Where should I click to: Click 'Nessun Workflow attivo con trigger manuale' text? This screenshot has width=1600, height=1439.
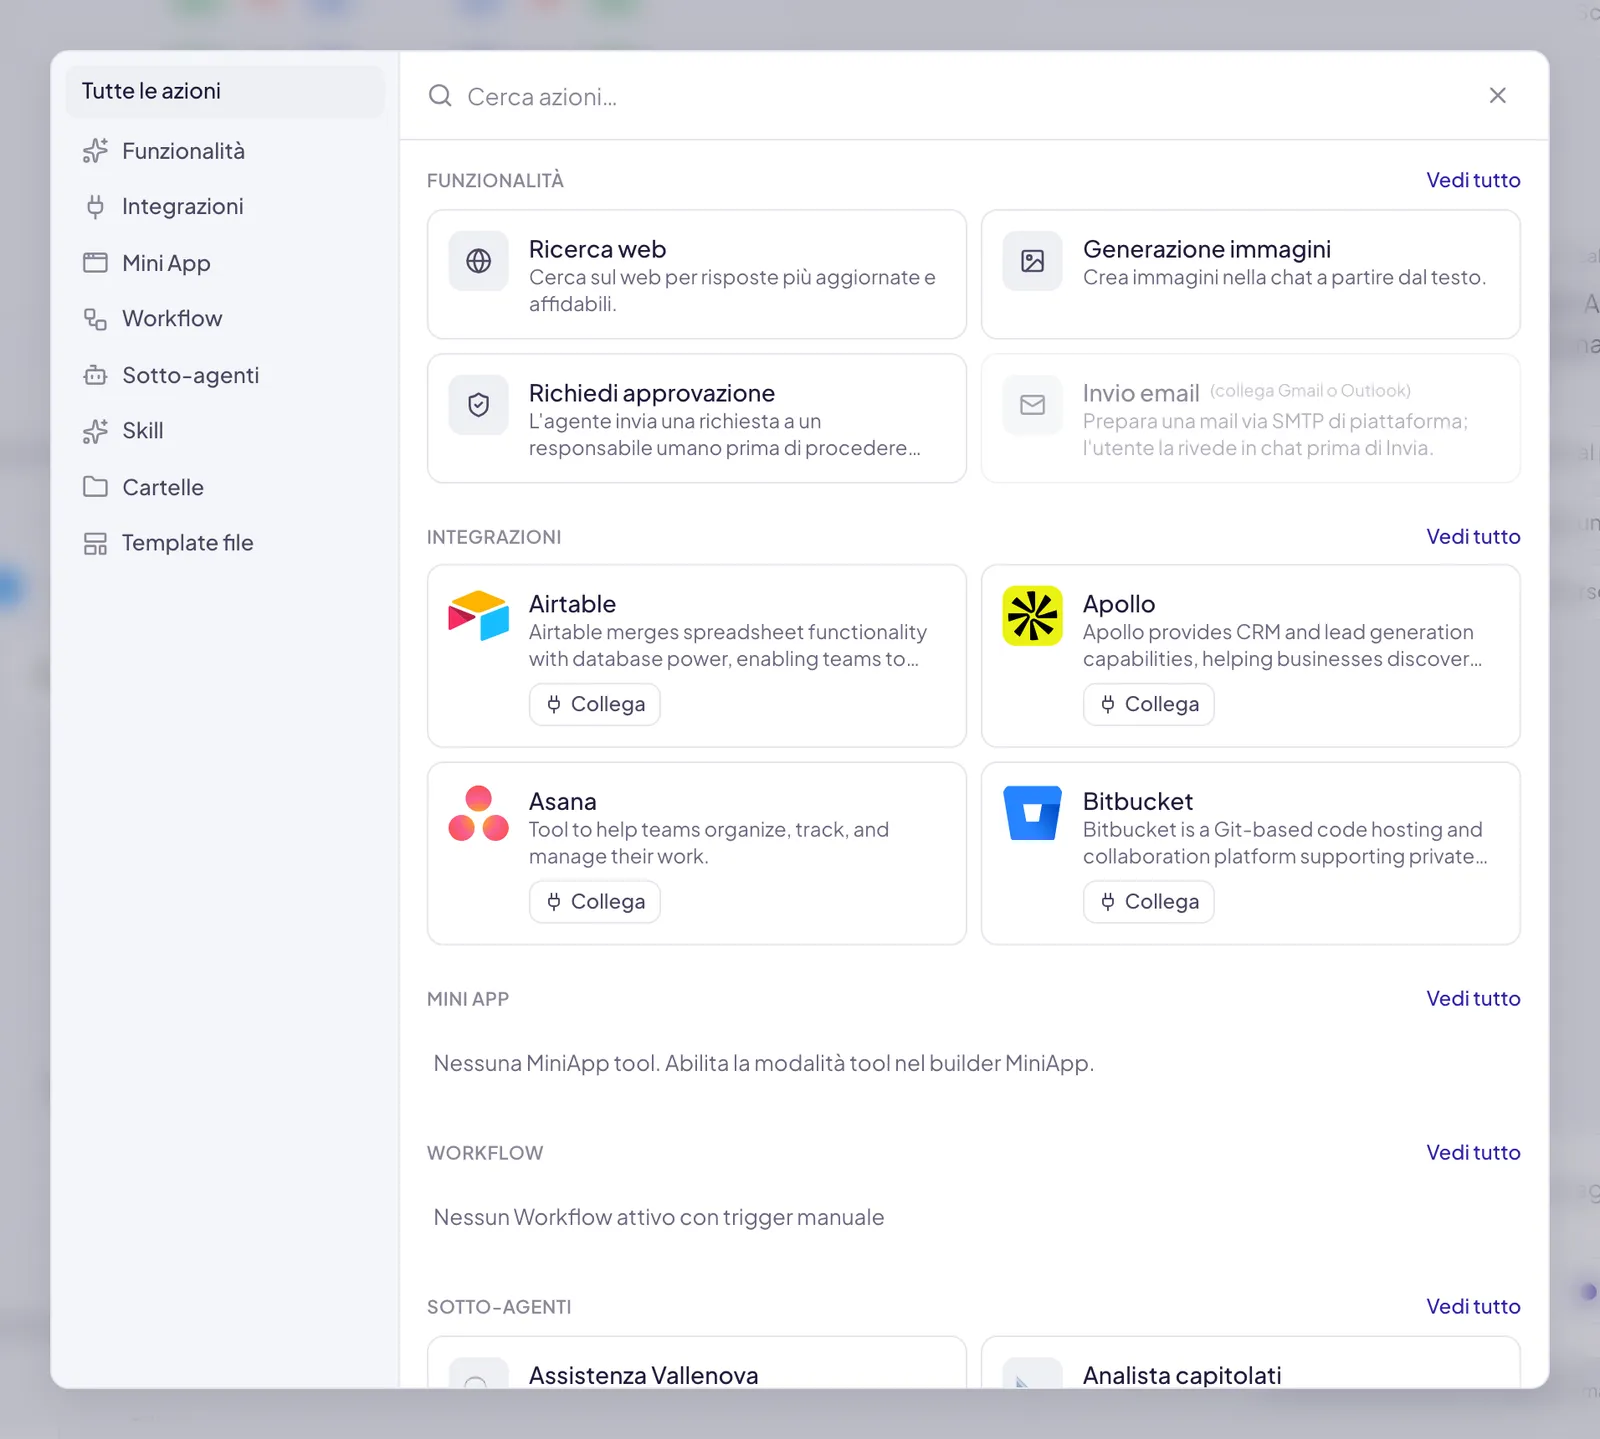pyautogui.click(x=659, y=1218)
